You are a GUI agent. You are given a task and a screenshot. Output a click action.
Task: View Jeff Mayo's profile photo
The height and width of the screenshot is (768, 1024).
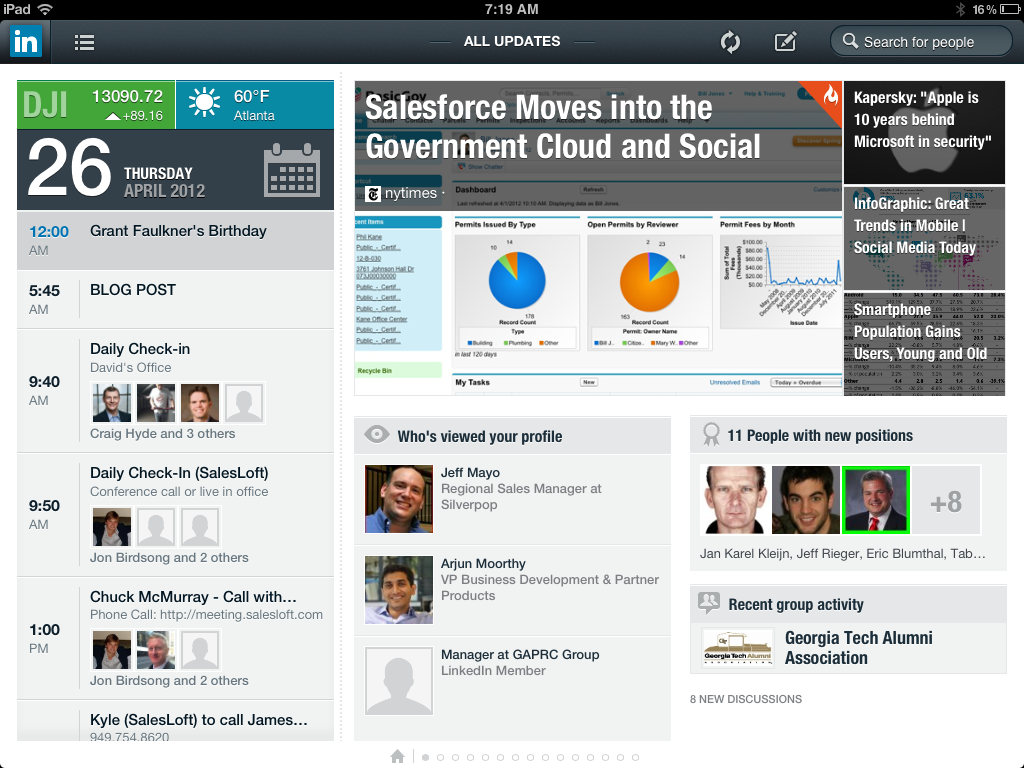(x=399, y=499)
